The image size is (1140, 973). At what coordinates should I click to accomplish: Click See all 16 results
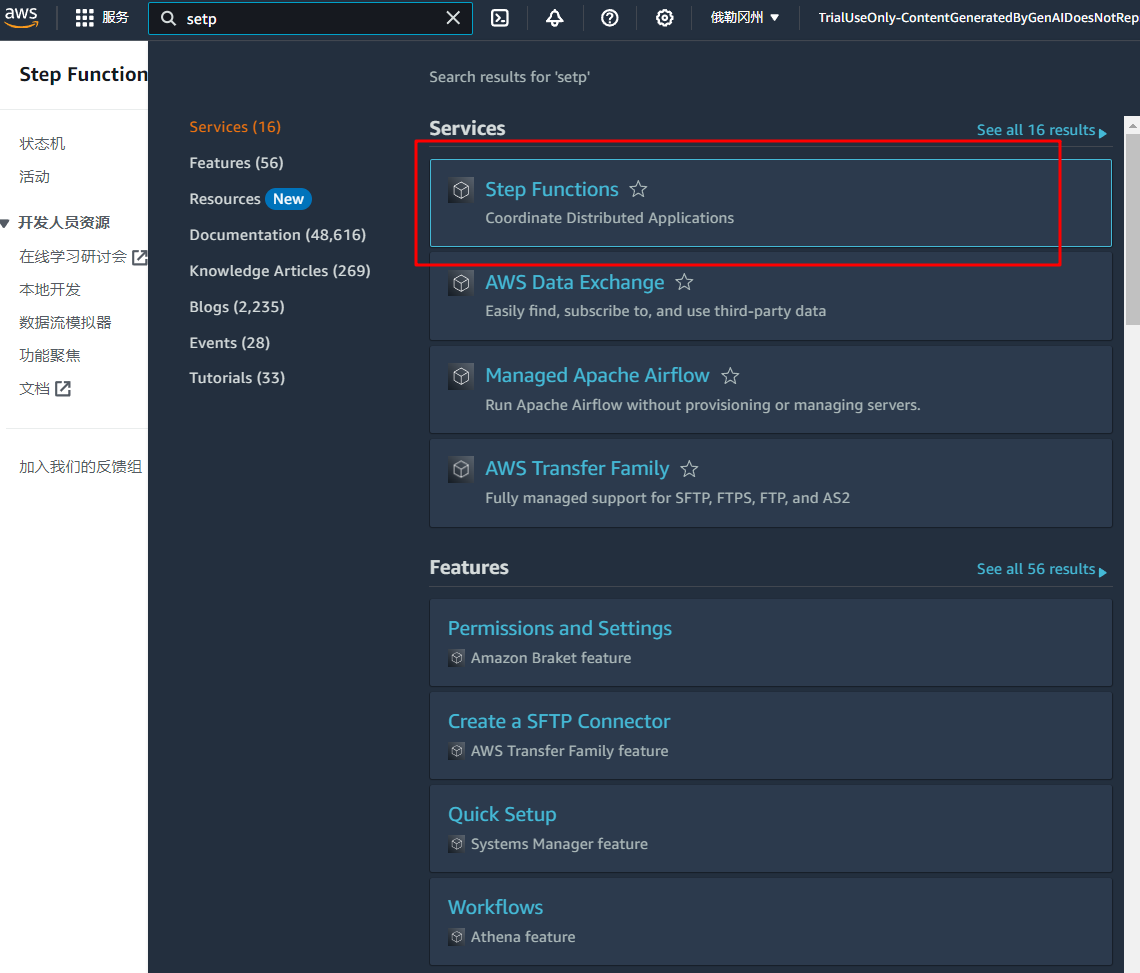pyautogui.click(x=1041, y=130)
